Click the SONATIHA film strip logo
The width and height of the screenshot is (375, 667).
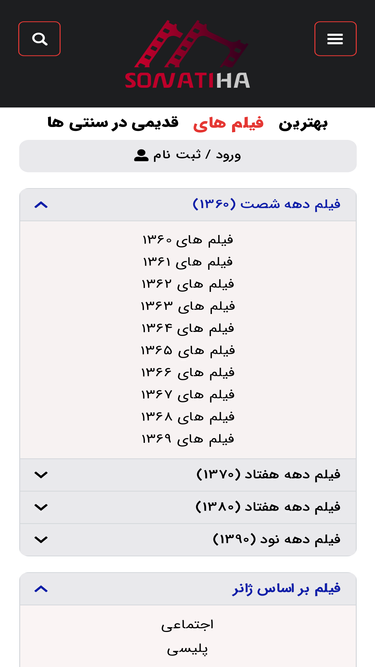(x=188, y=54)
